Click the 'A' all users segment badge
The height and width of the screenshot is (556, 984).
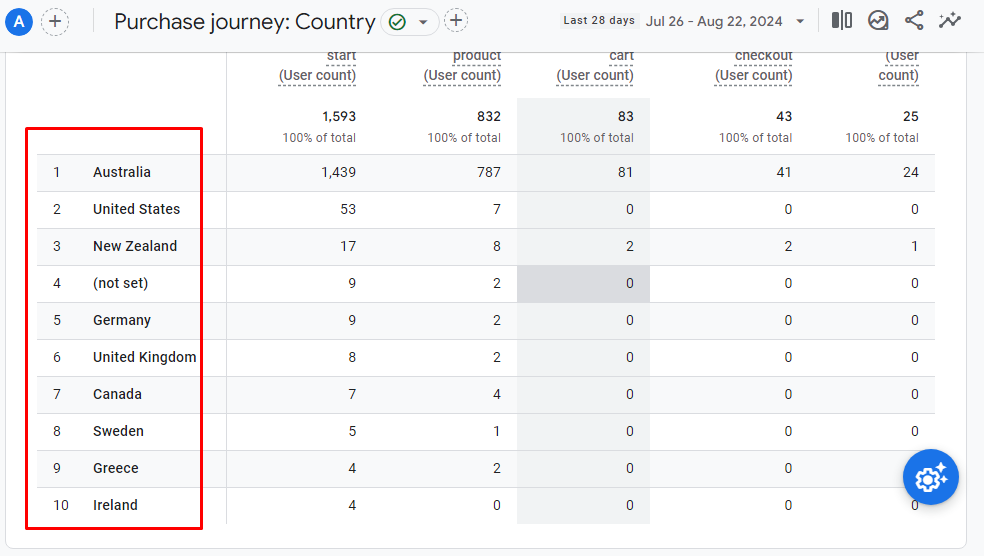pos(18,22)
